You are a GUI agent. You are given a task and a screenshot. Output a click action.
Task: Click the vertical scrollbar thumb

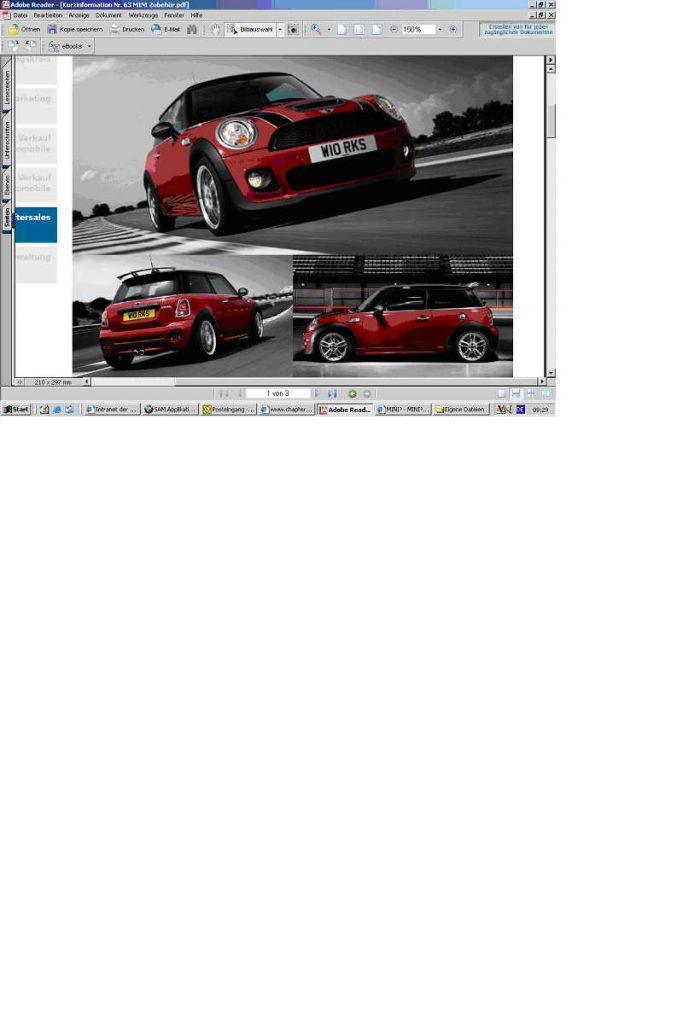click(550, 121)
